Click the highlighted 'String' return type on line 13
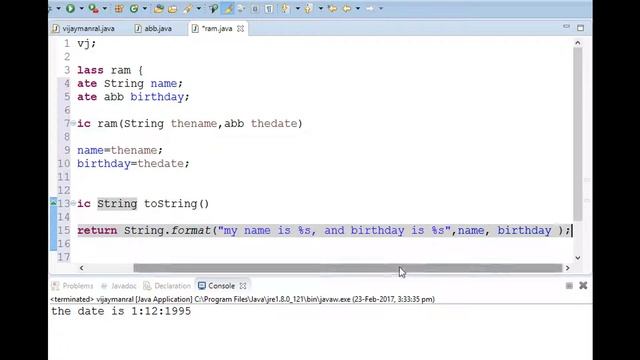 coord(117,203)
